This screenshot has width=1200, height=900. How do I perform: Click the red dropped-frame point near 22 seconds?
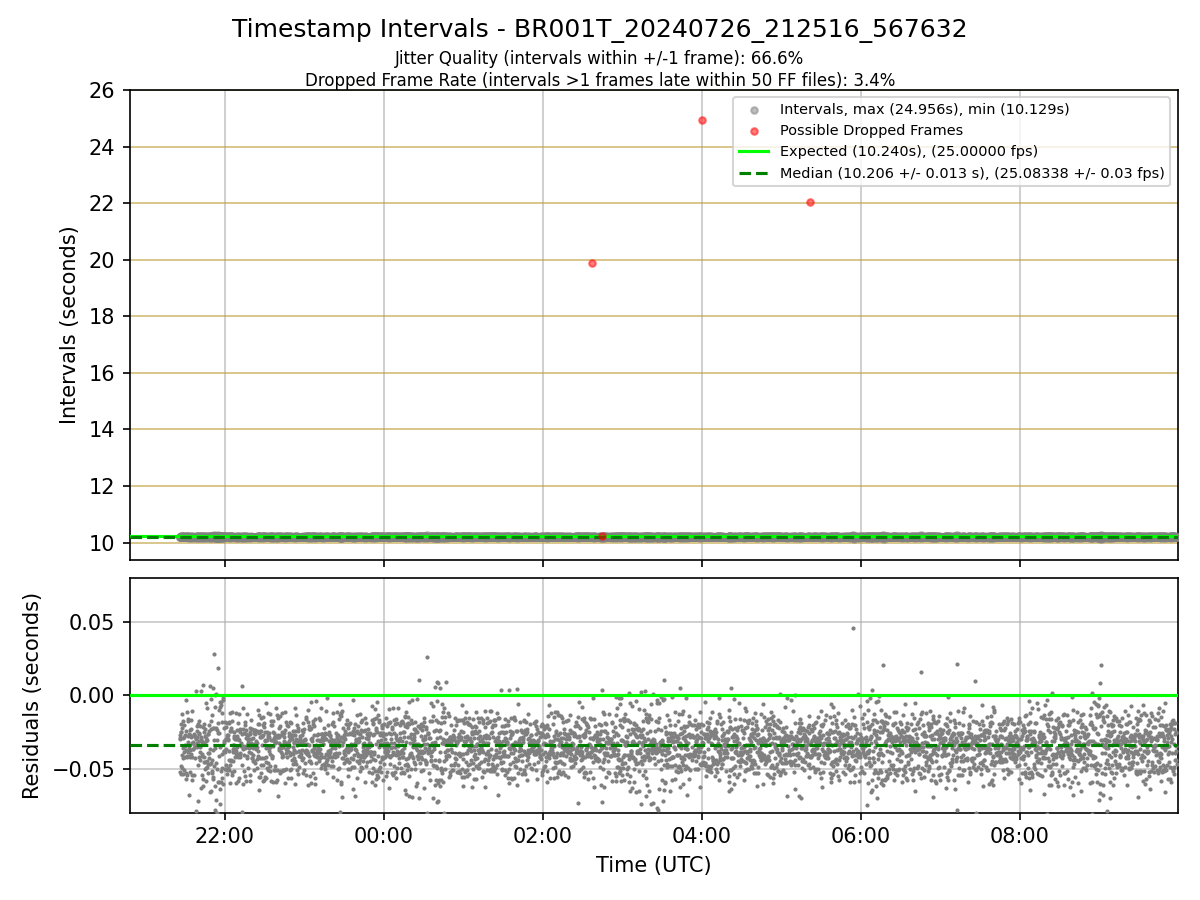click(810, 202)
